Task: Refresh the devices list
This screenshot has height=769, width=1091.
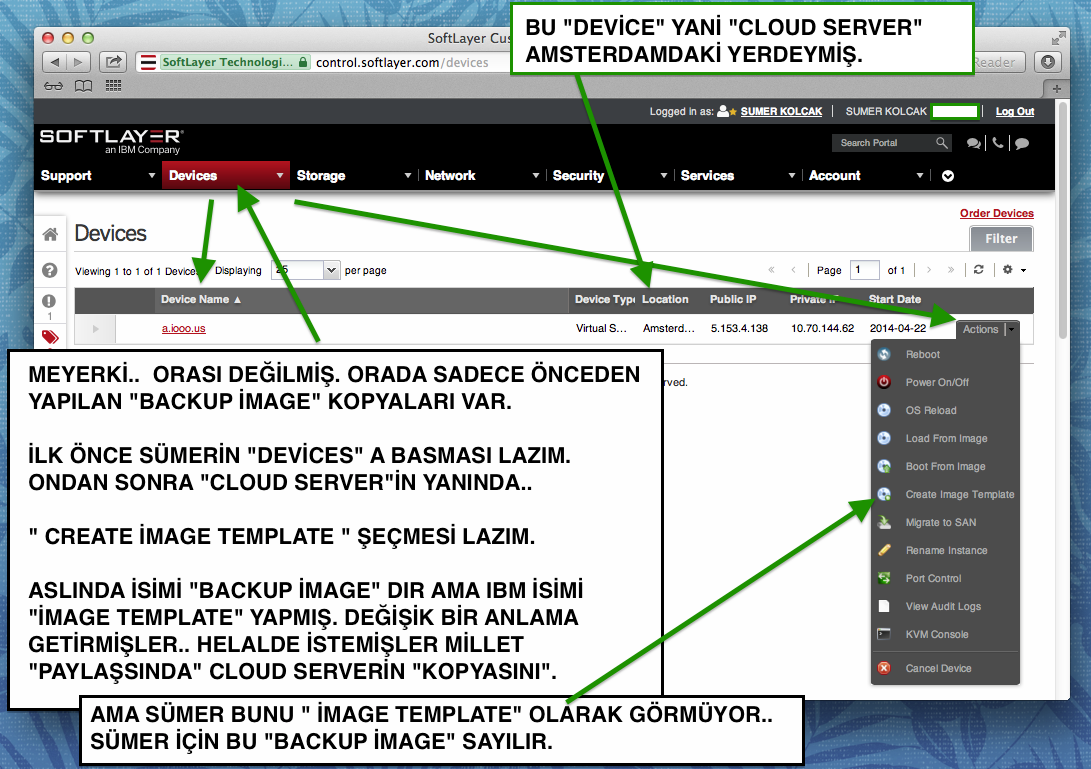Action: tap(978, 270)
